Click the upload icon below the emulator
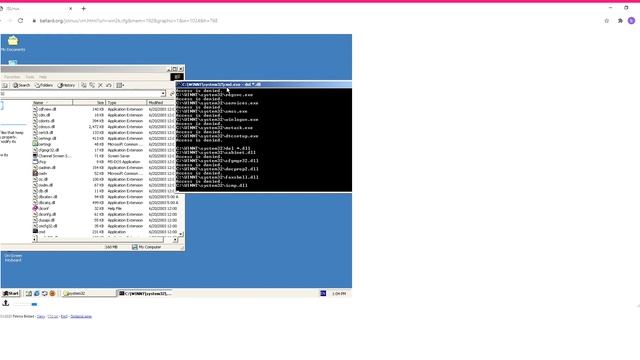The image size is (640, 360). [6, 303]
